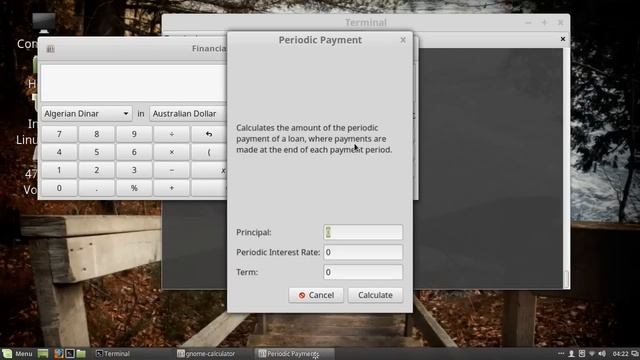640x360 pixels.
Task: Click calculator digit 9
Action: [x=134, y=134]
